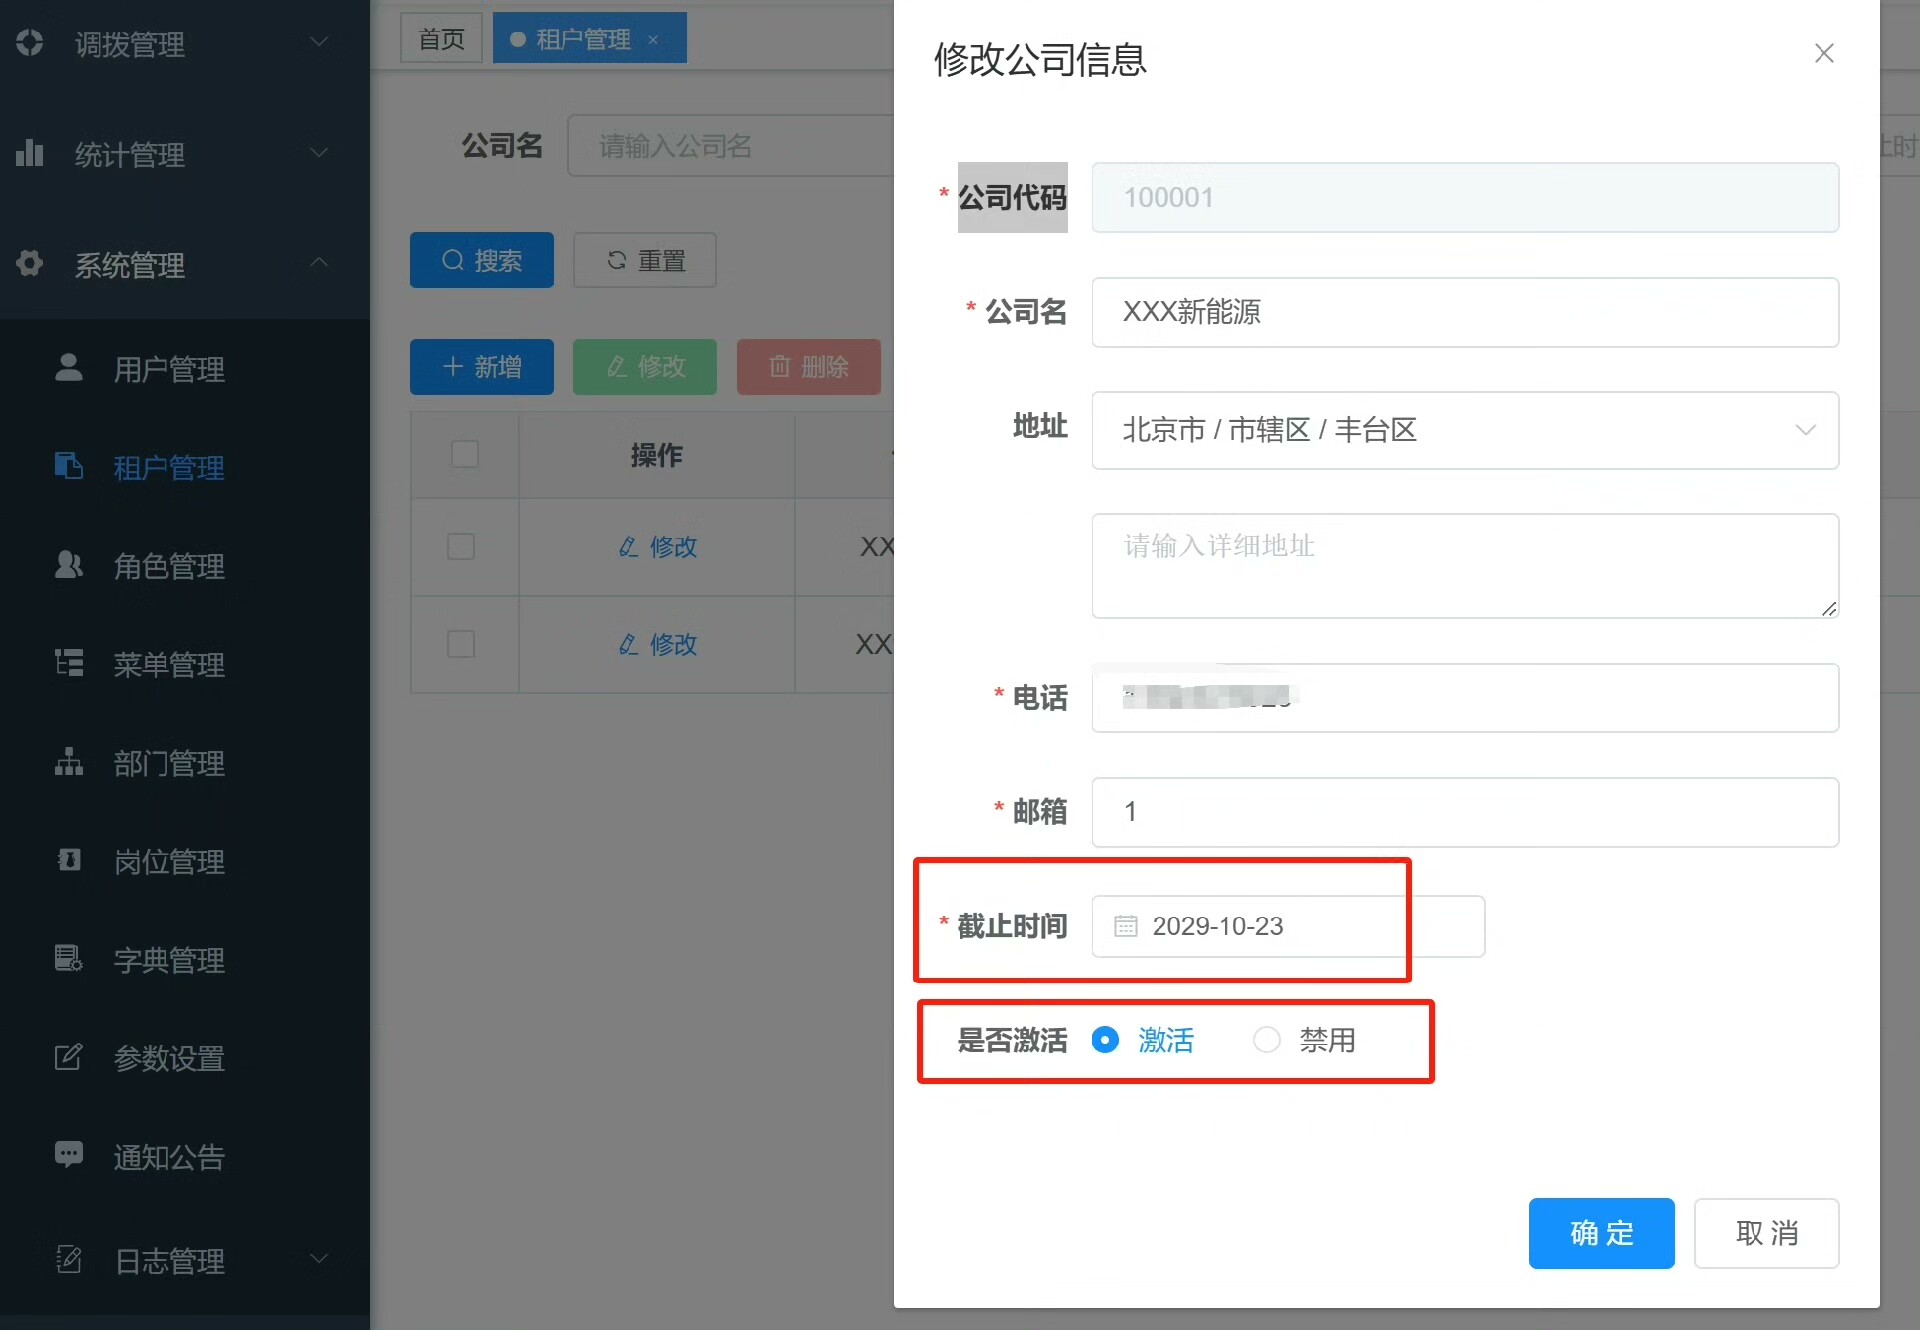Click the 通知公告 message bubble icon
The image size is (1920, 1330).
68,1155
